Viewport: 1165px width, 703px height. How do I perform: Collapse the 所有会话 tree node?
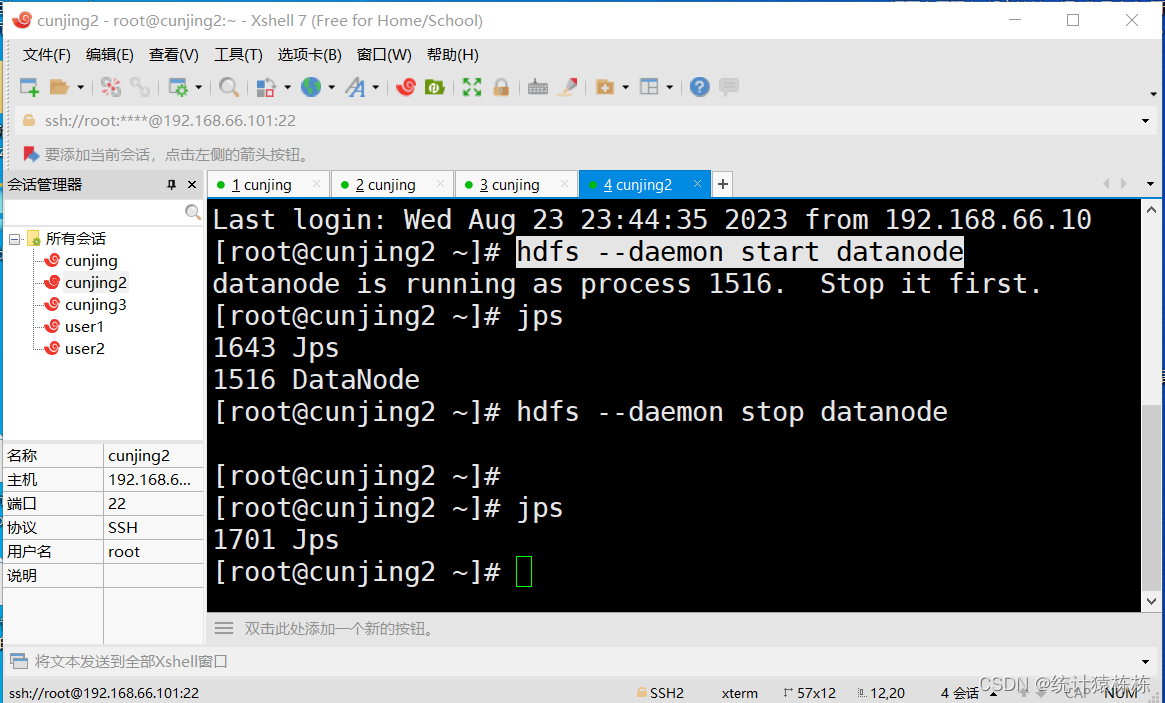pos(14,239)
